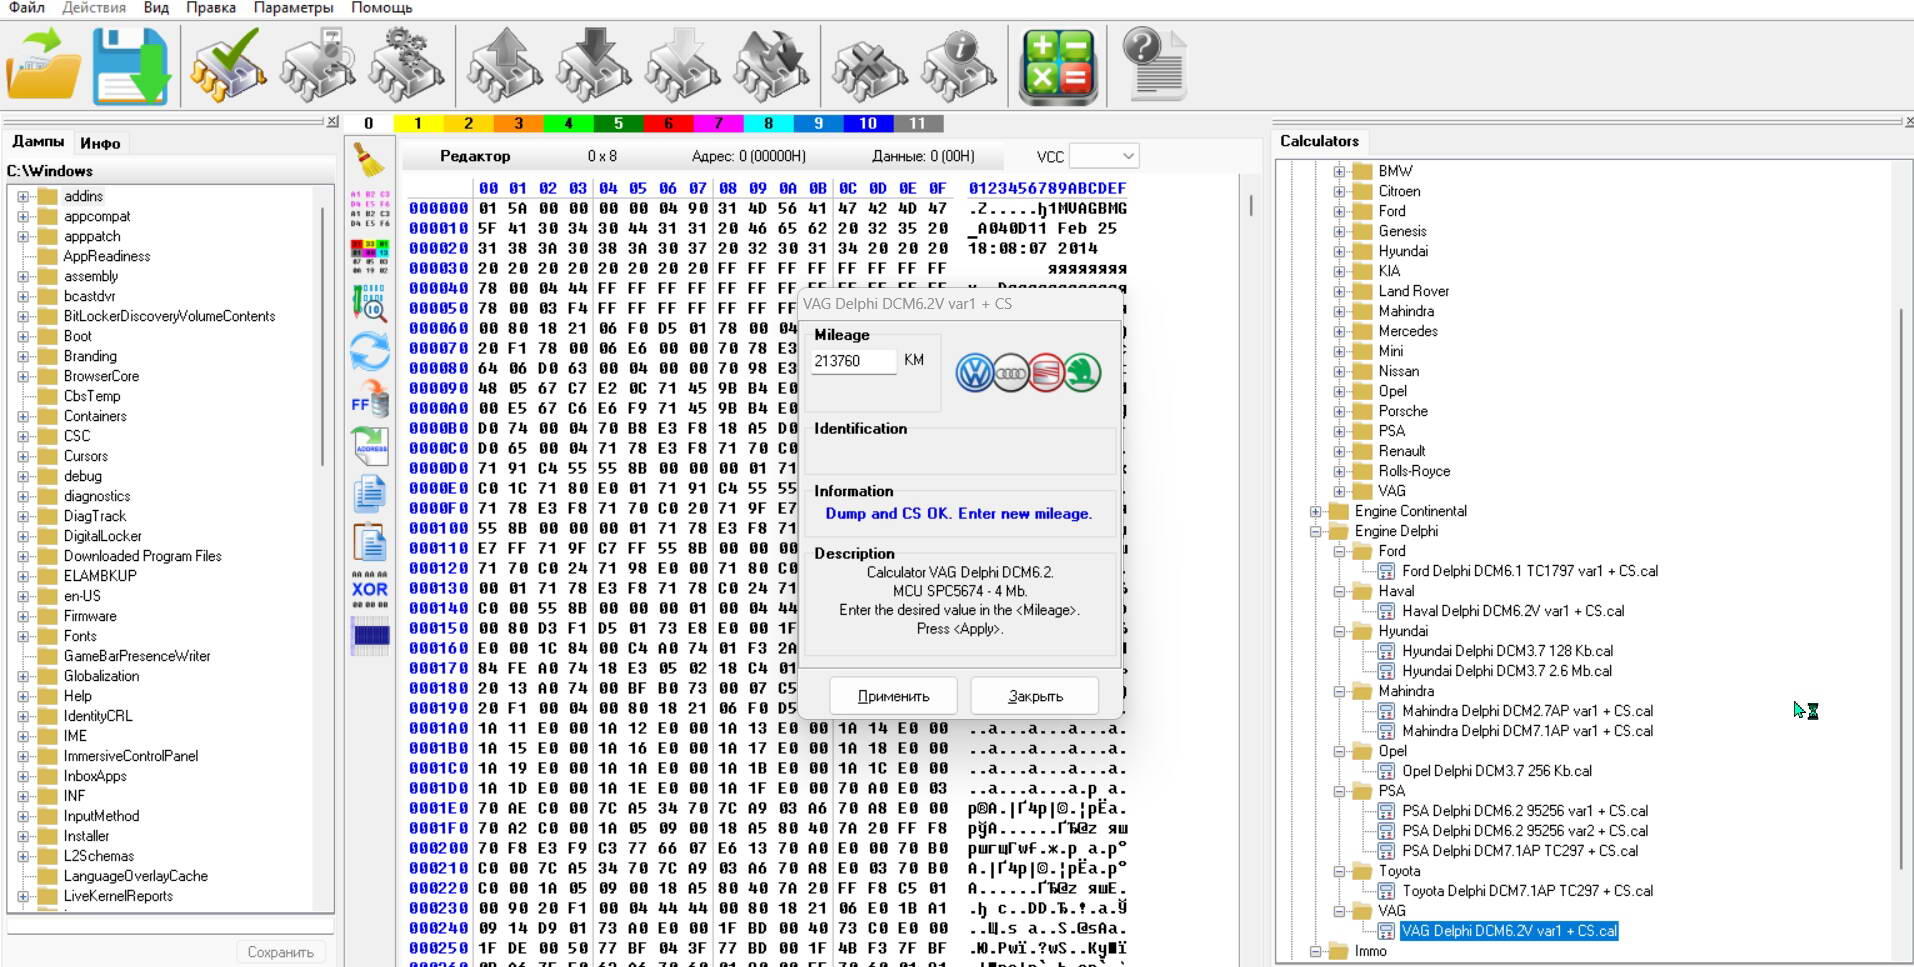Screen dimensions: 1914x967
Task: Select the highlighted VAG Delphi DCM6.2V calculator
Action: coord(1509,931)
